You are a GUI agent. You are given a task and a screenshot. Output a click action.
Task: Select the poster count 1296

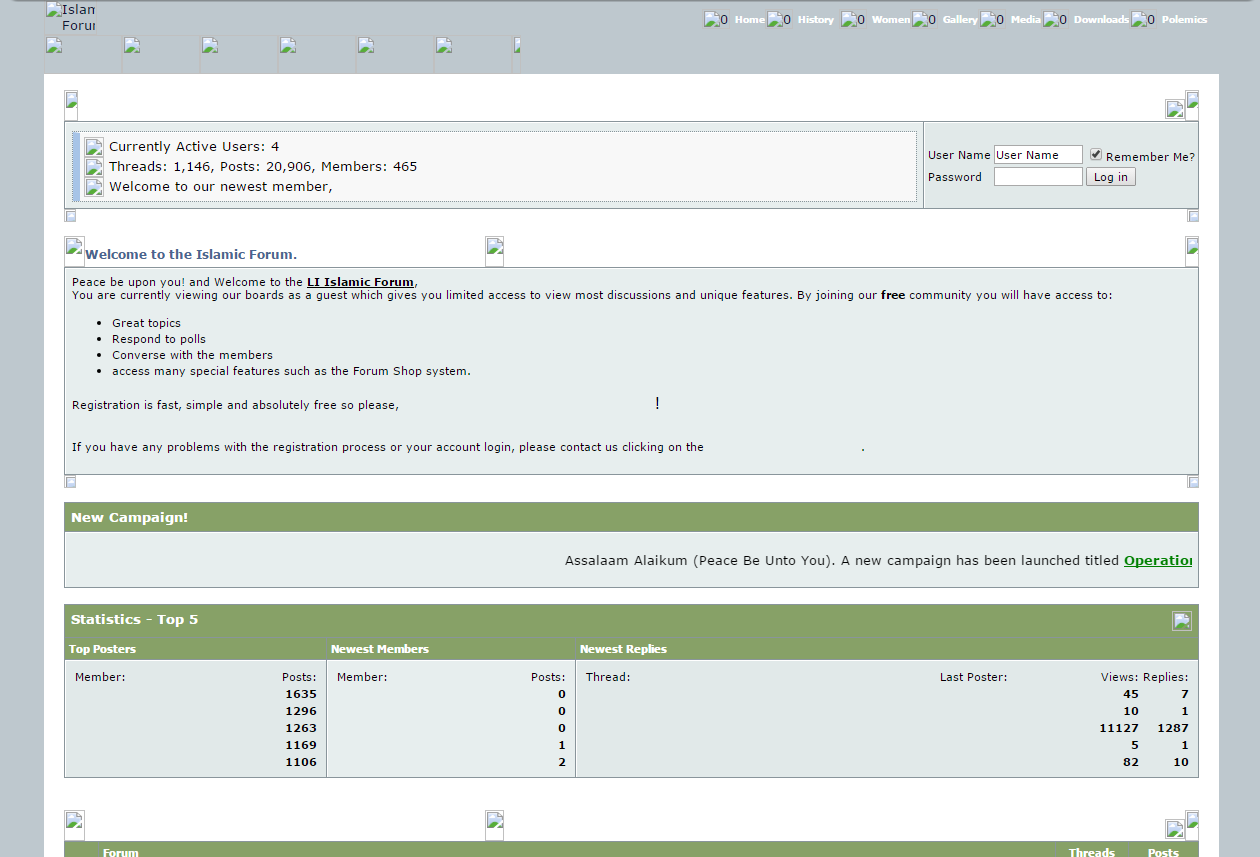point(301,711)
